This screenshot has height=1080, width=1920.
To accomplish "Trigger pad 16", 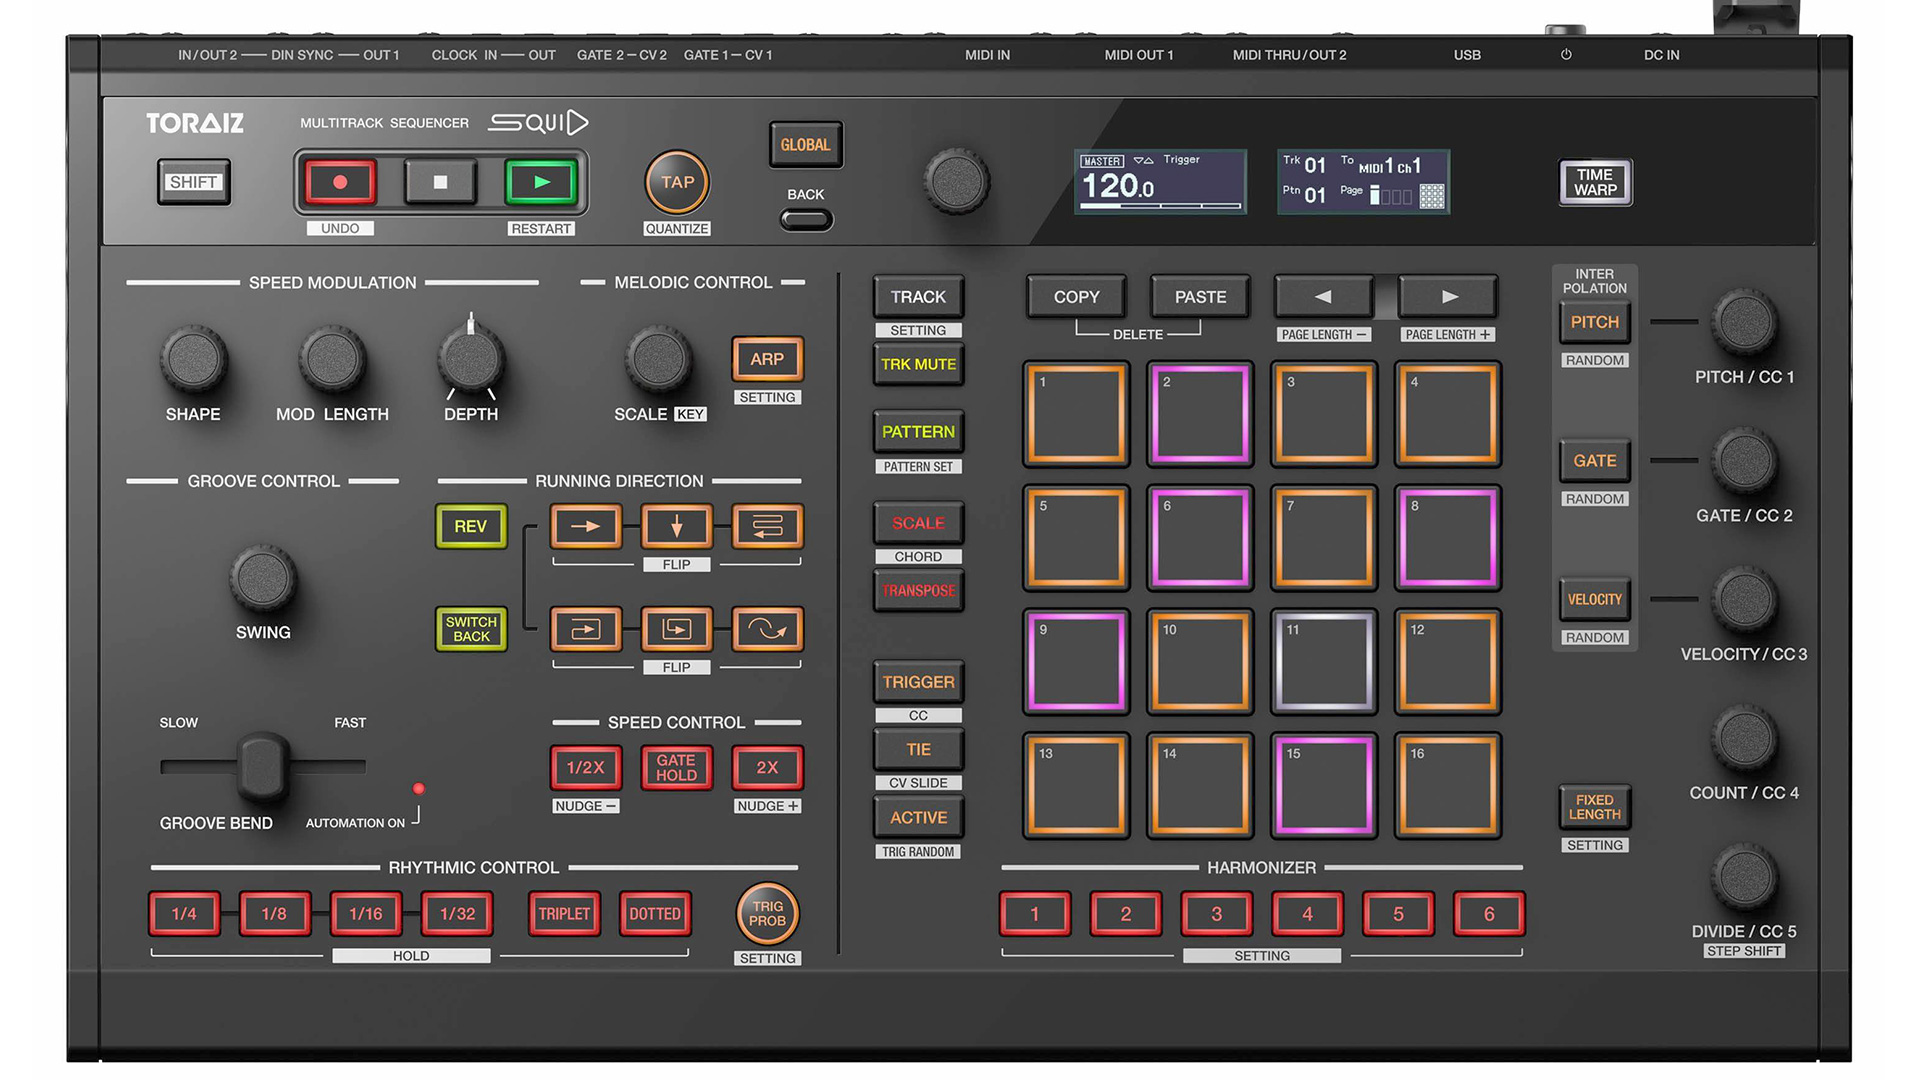I will (x=1448, y=786).
